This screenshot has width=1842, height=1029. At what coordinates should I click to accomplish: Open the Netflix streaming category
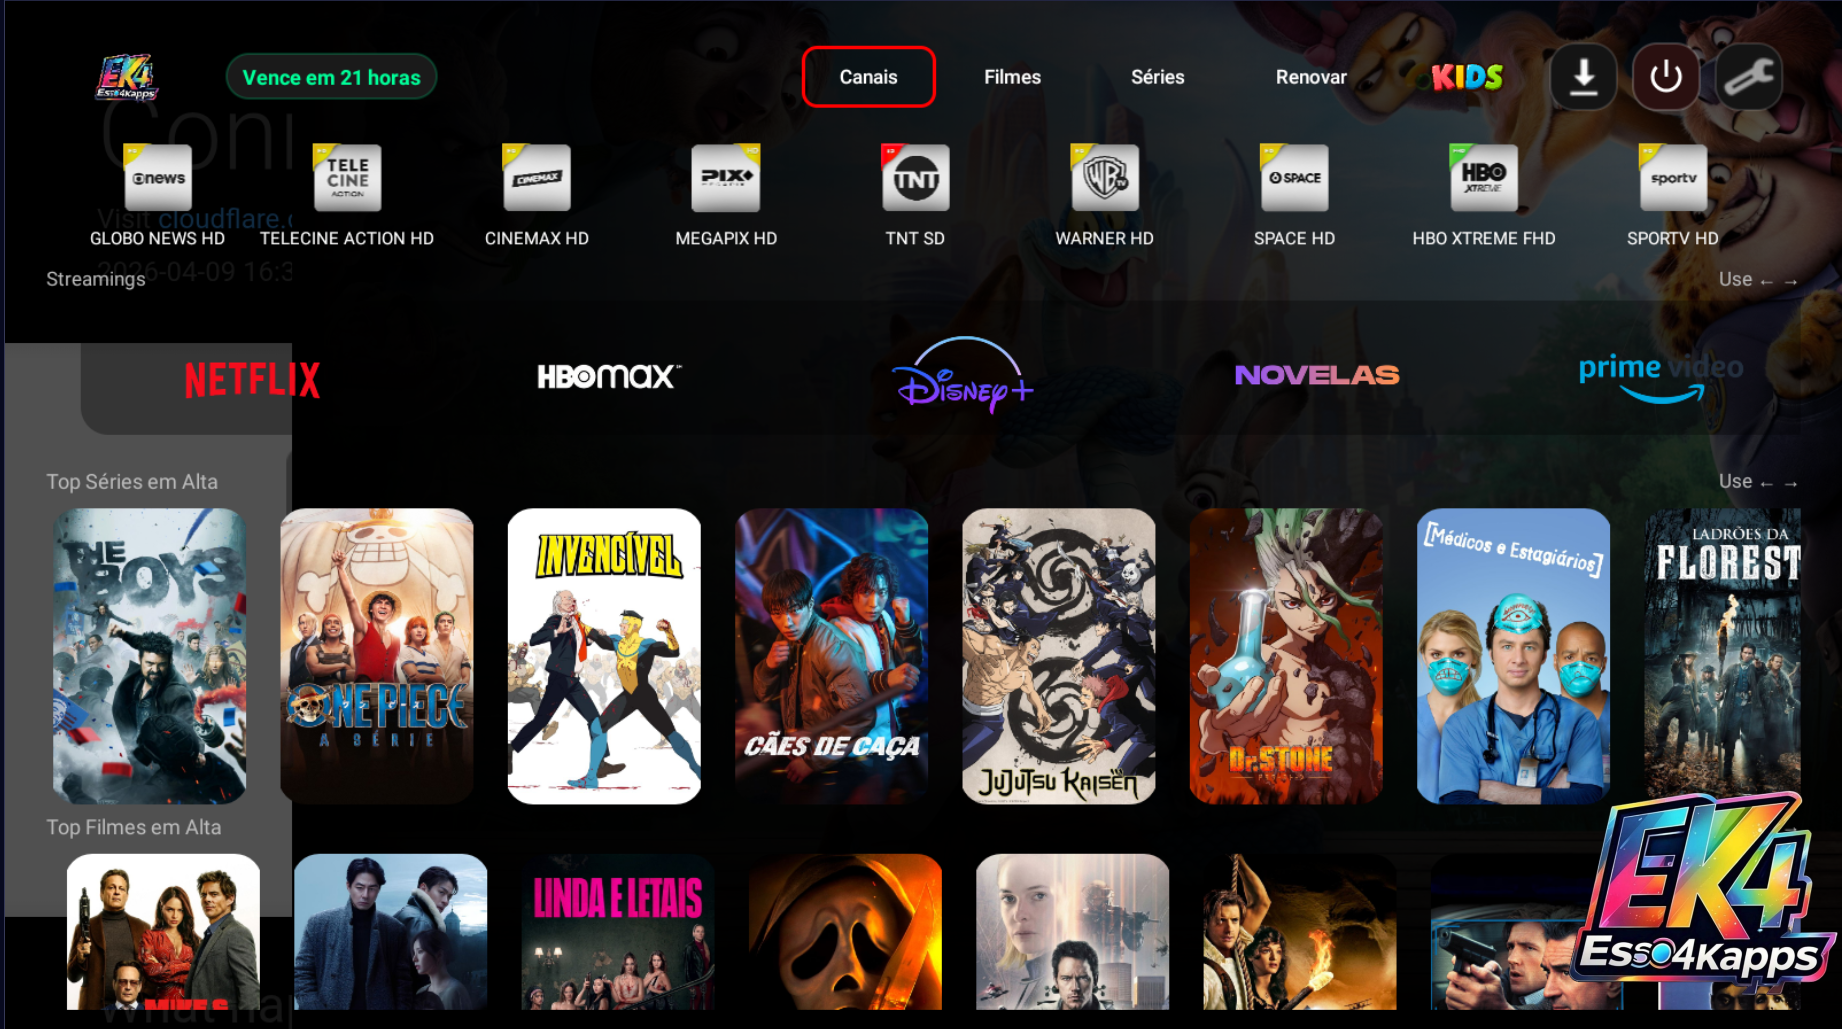point(252,380)
